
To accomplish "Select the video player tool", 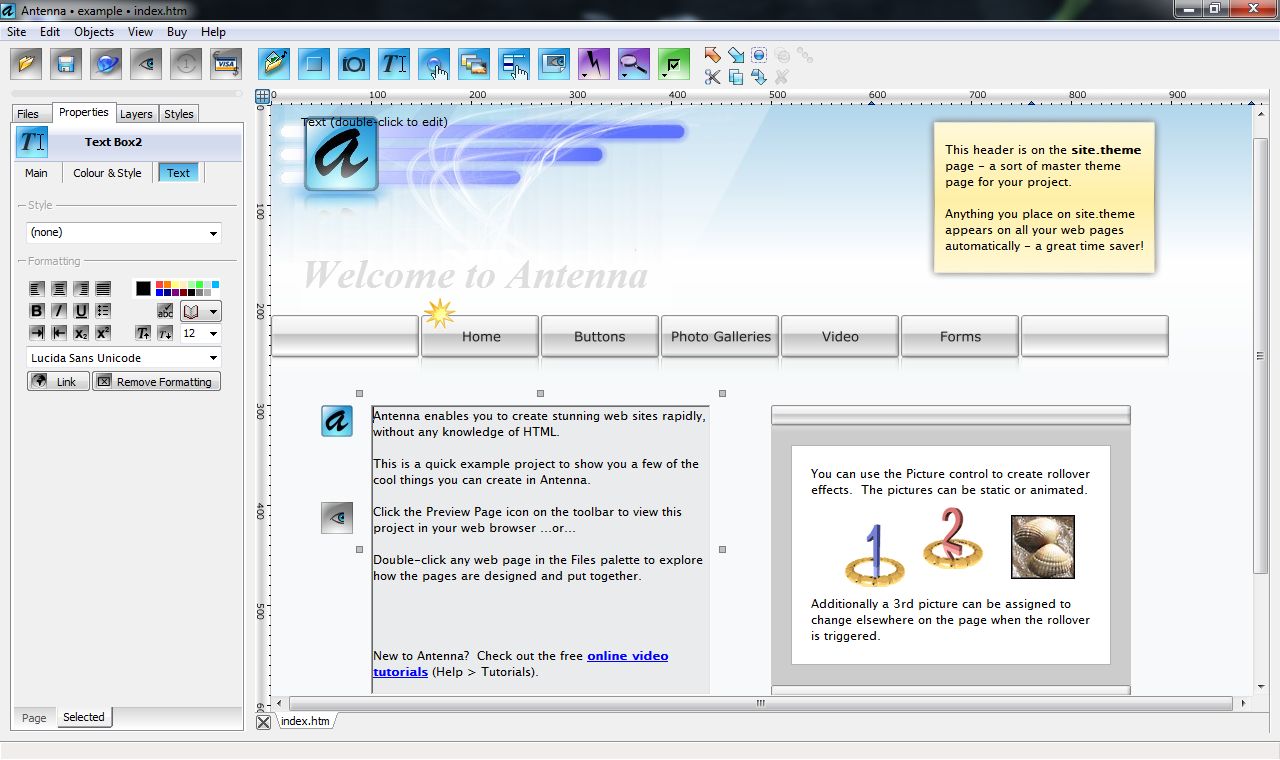I will point(554,64).
